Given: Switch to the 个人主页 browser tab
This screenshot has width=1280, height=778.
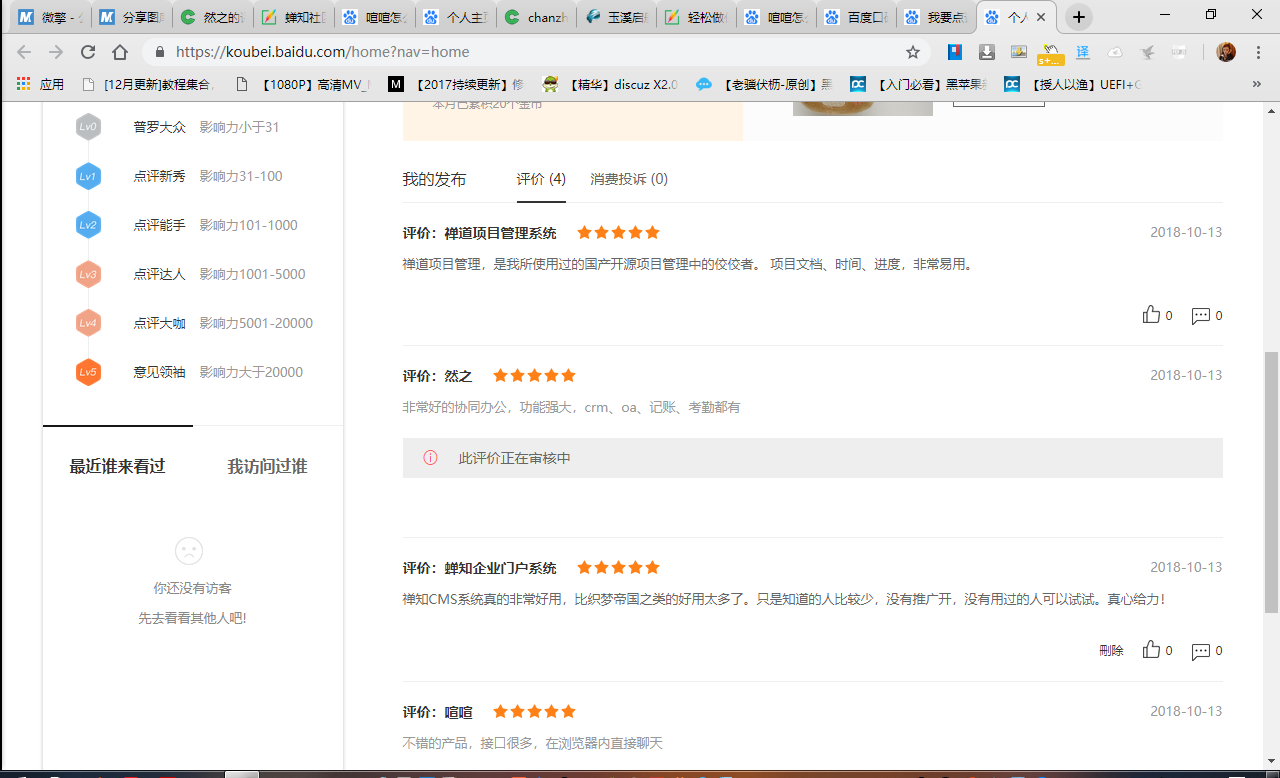Looking at the screenshot, I should [x=454, y=17].
